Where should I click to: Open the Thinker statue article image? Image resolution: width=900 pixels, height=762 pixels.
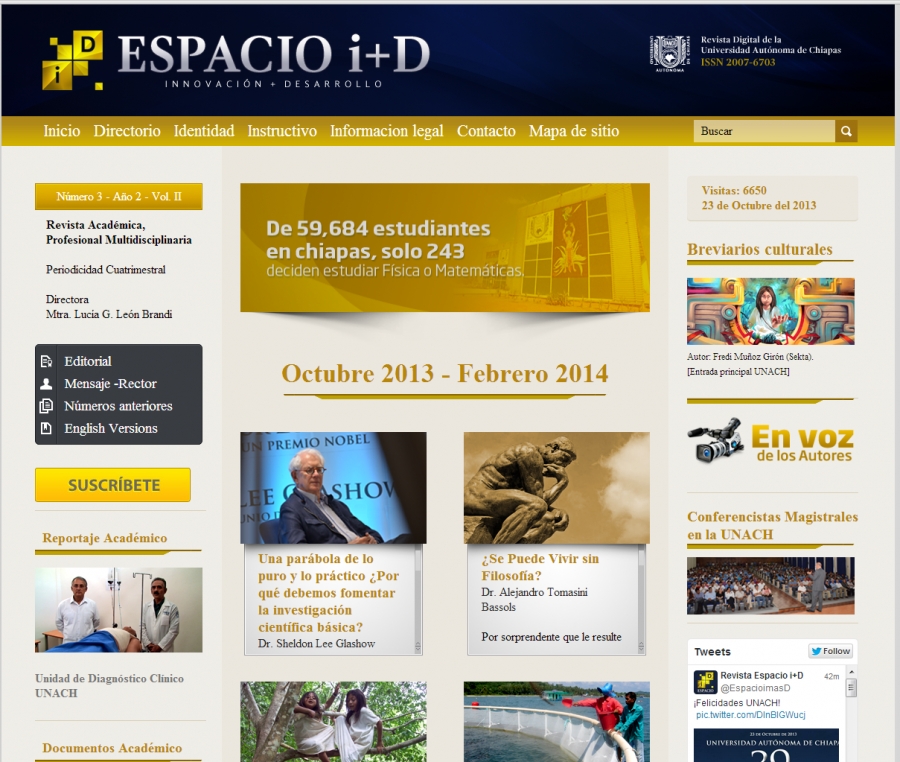[557, 488]
